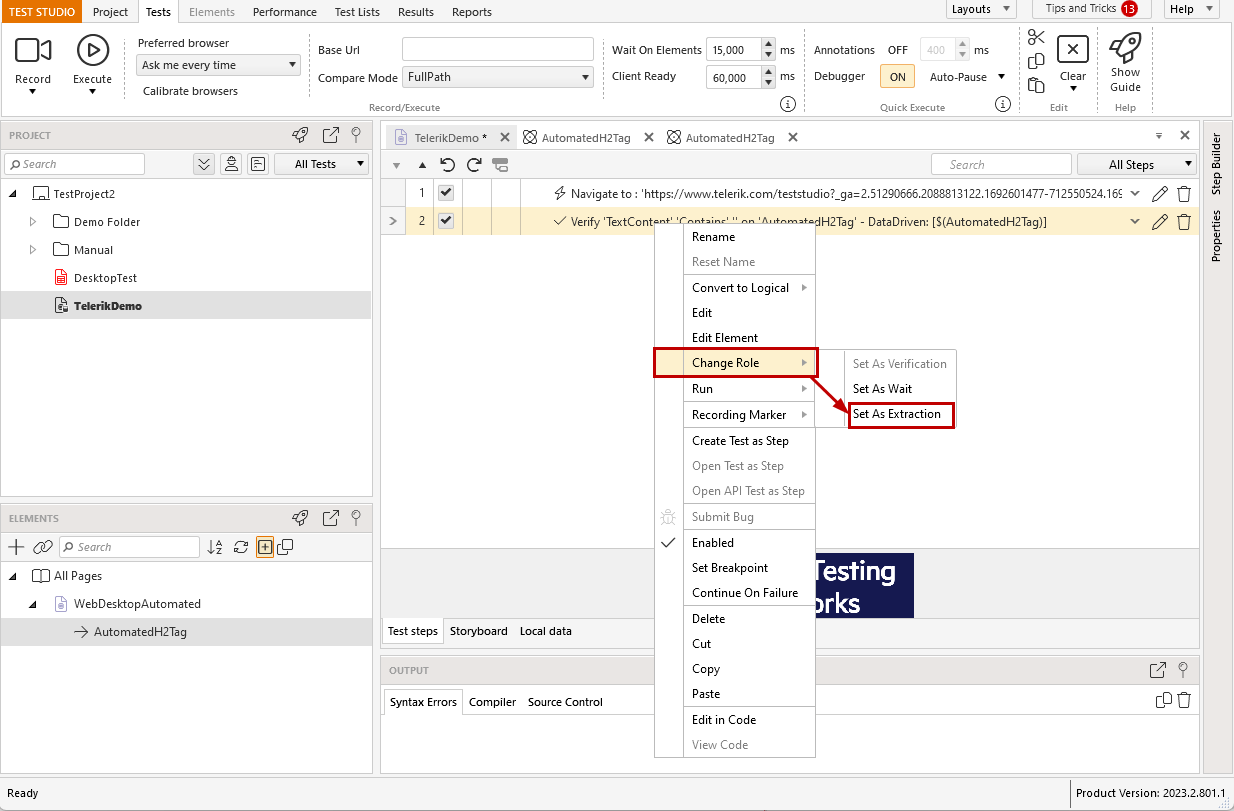Sort elements alphabetically A-Z
The height and width of the screenshot is (811, 1234).
[215, 547]
